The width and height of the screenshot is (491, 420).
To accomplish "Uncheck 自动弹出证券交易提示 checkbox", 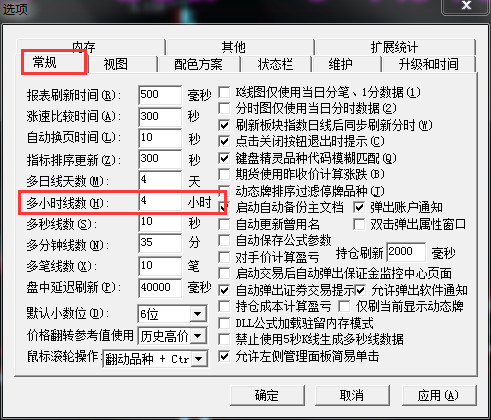I will tap(224, 290).
